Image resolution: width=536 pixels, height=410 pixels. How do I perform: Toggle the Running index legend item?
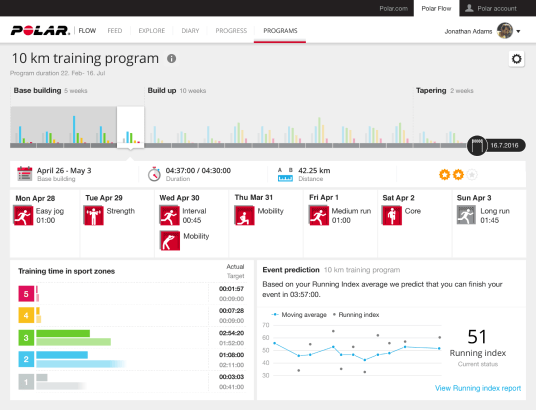356,315
